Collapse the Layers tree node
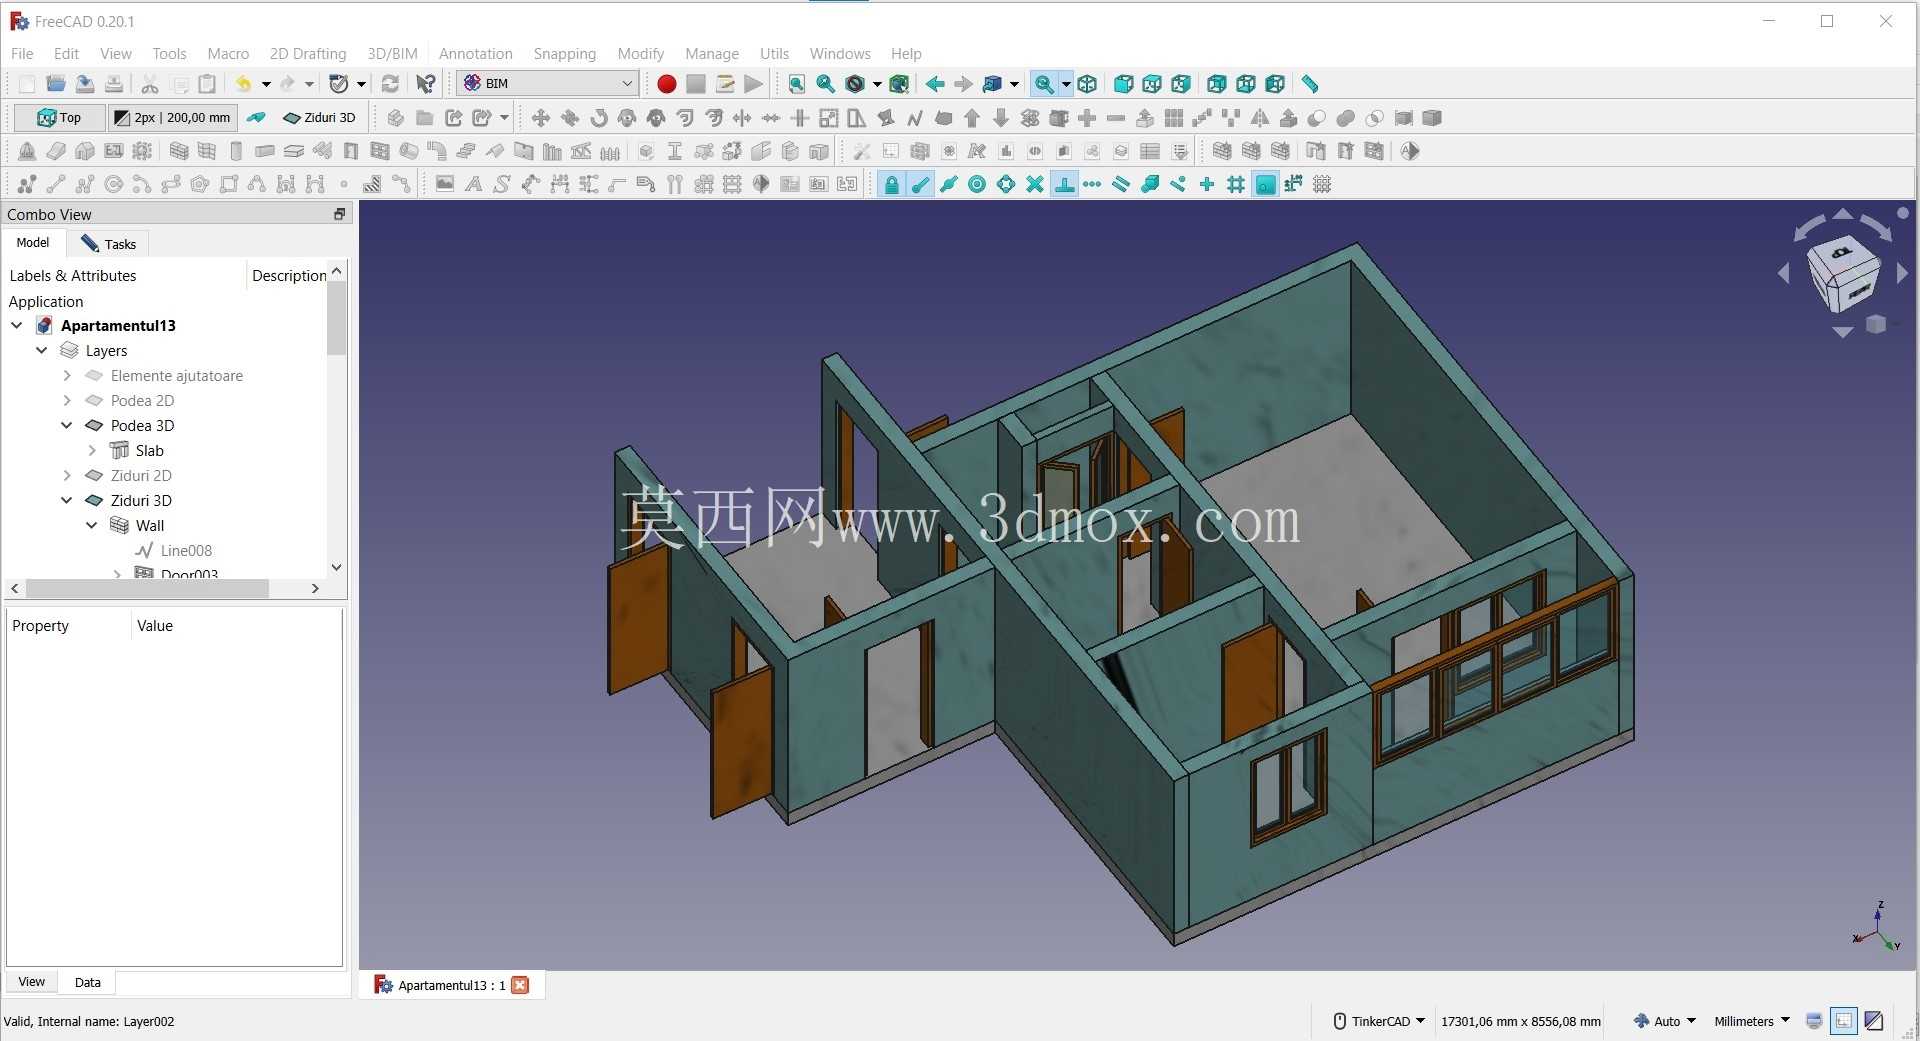 (x=42, y=350)
